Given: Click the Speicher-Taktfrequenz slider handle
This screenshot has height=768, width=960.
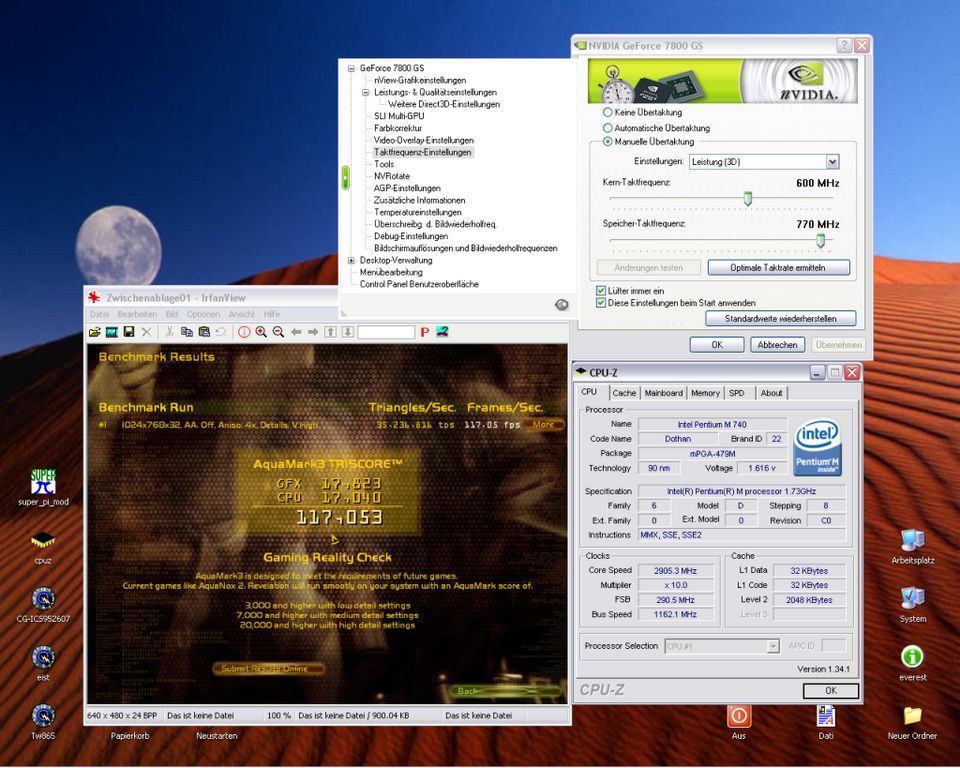Looking at the screenshot, I should tap(820, 241).
